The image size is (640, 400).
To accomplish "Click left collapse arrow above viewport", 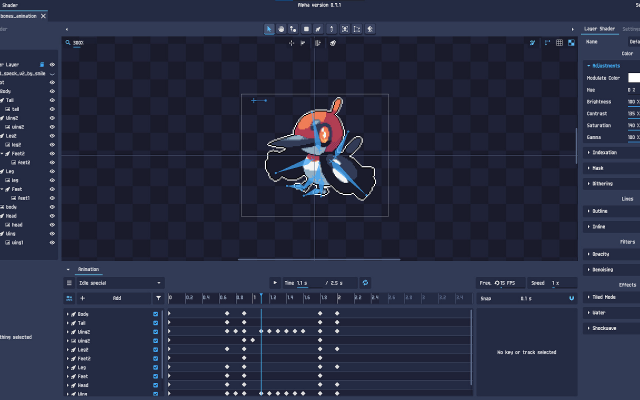I will tap(67, 29).
